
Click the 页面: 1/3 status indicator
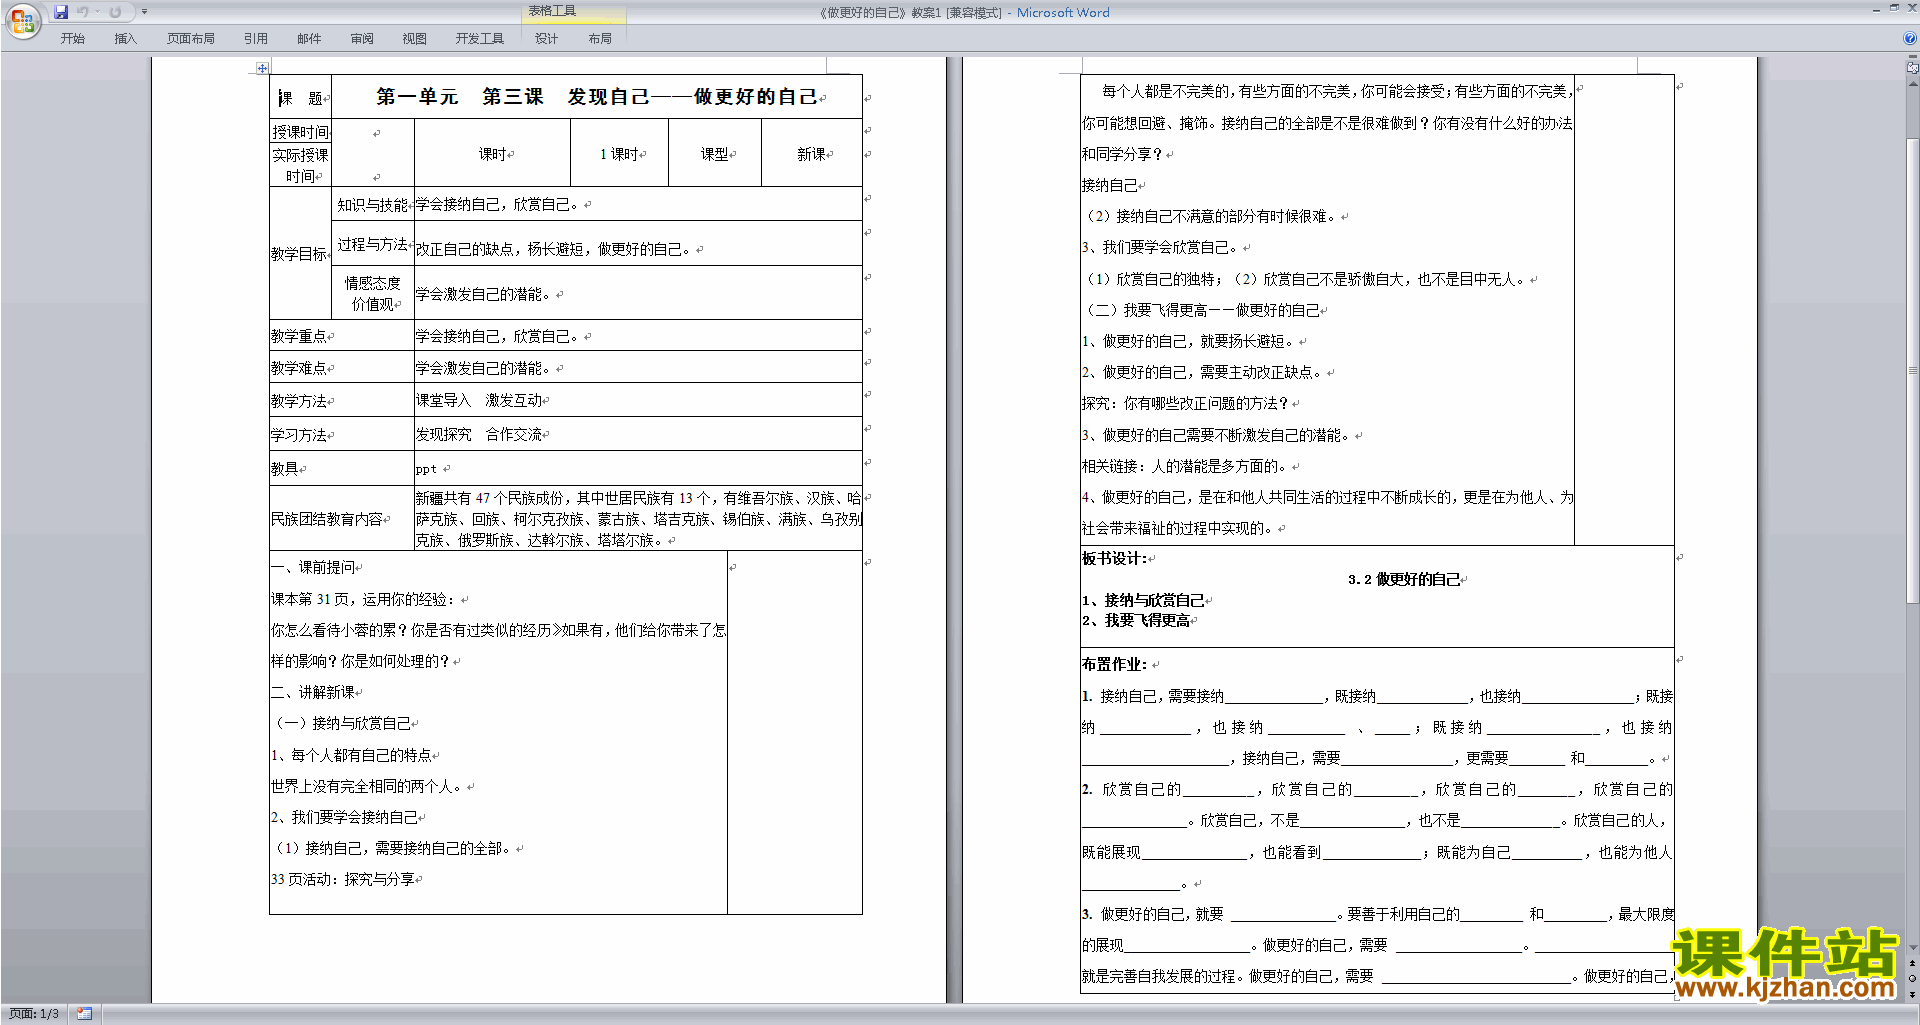pyautogui.click(x=34, y=1014)
